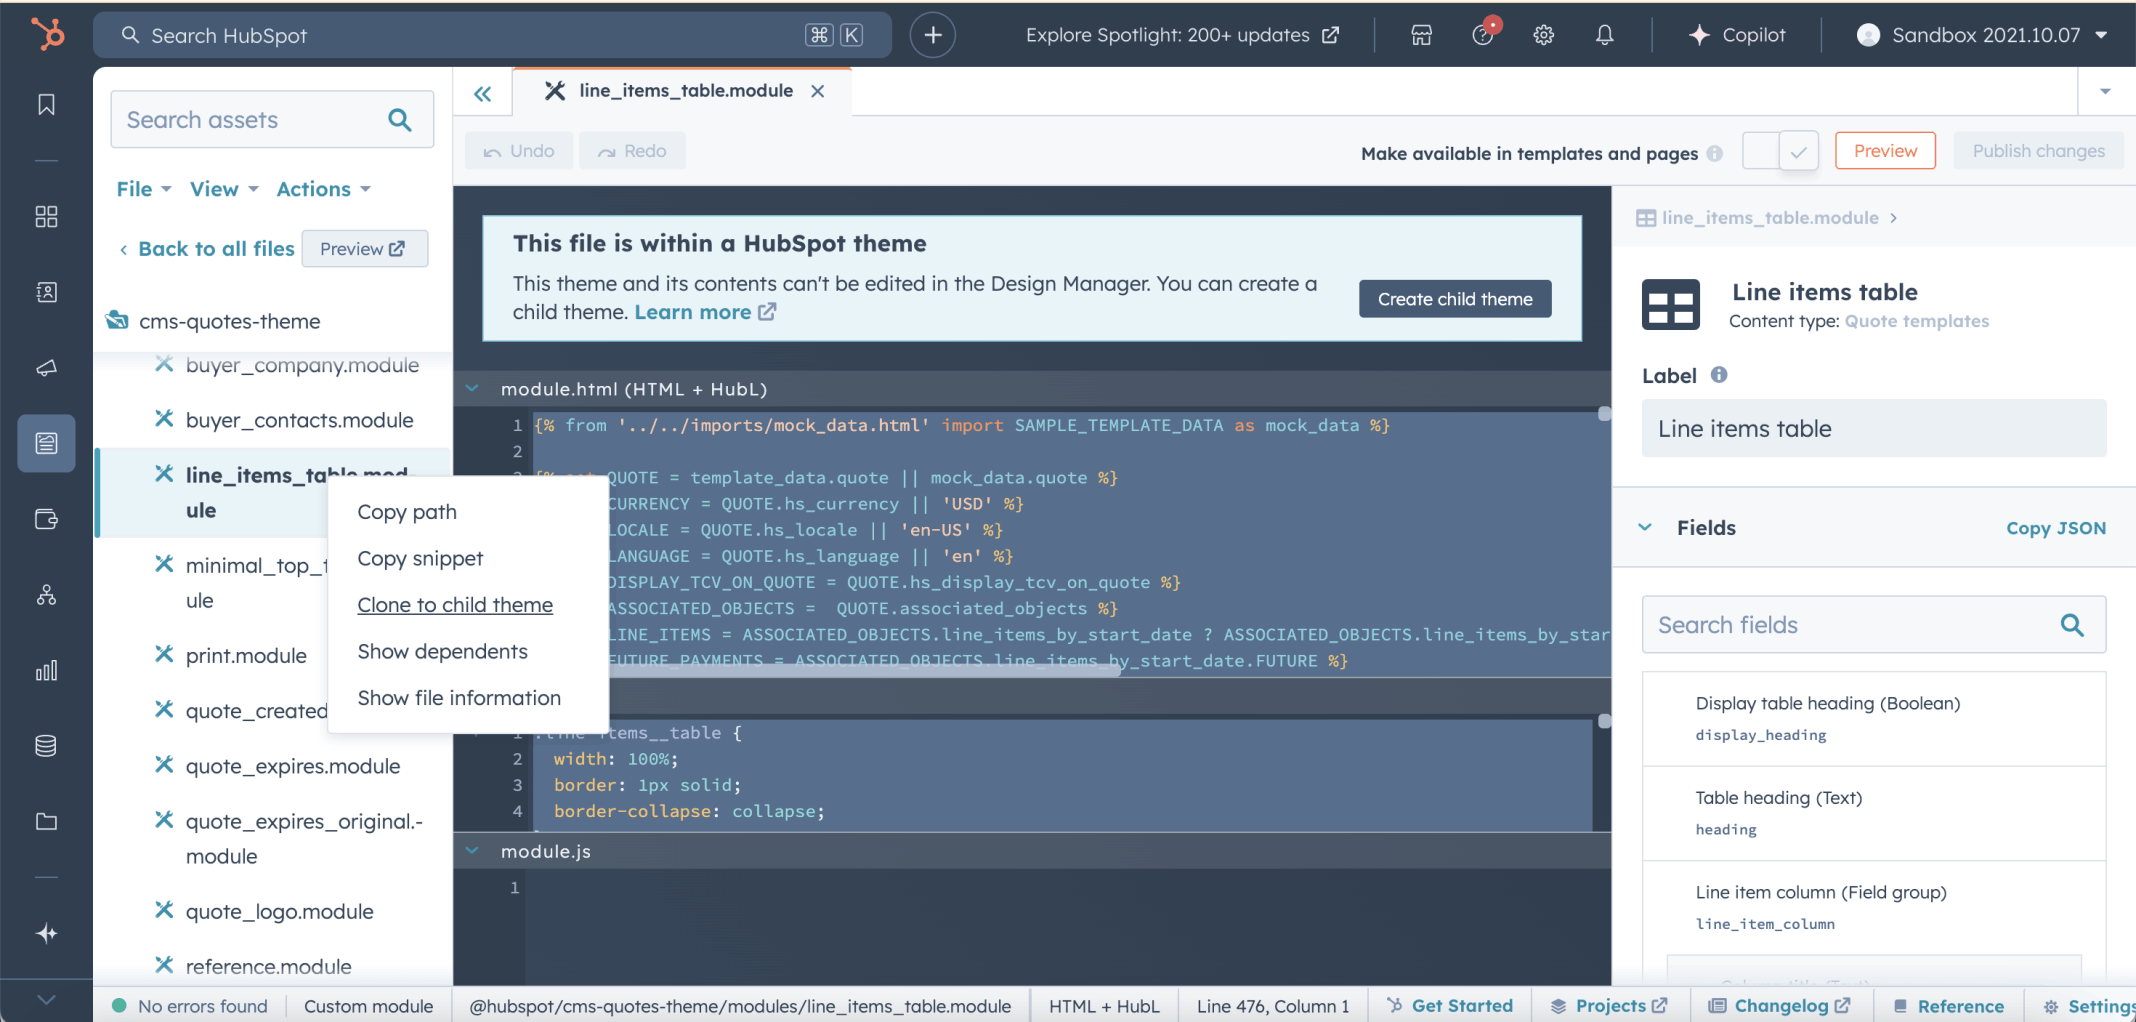Focus the Search assets field
This screenshot has width=2136, height=1022.
coord(272,120)
